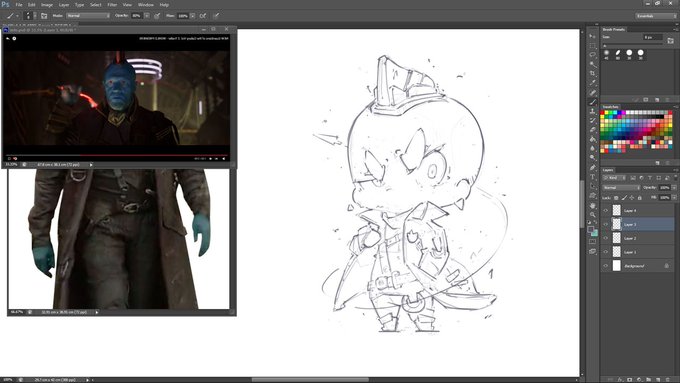Open the brush Mode dropdown
680x383 pixels.
88,16
